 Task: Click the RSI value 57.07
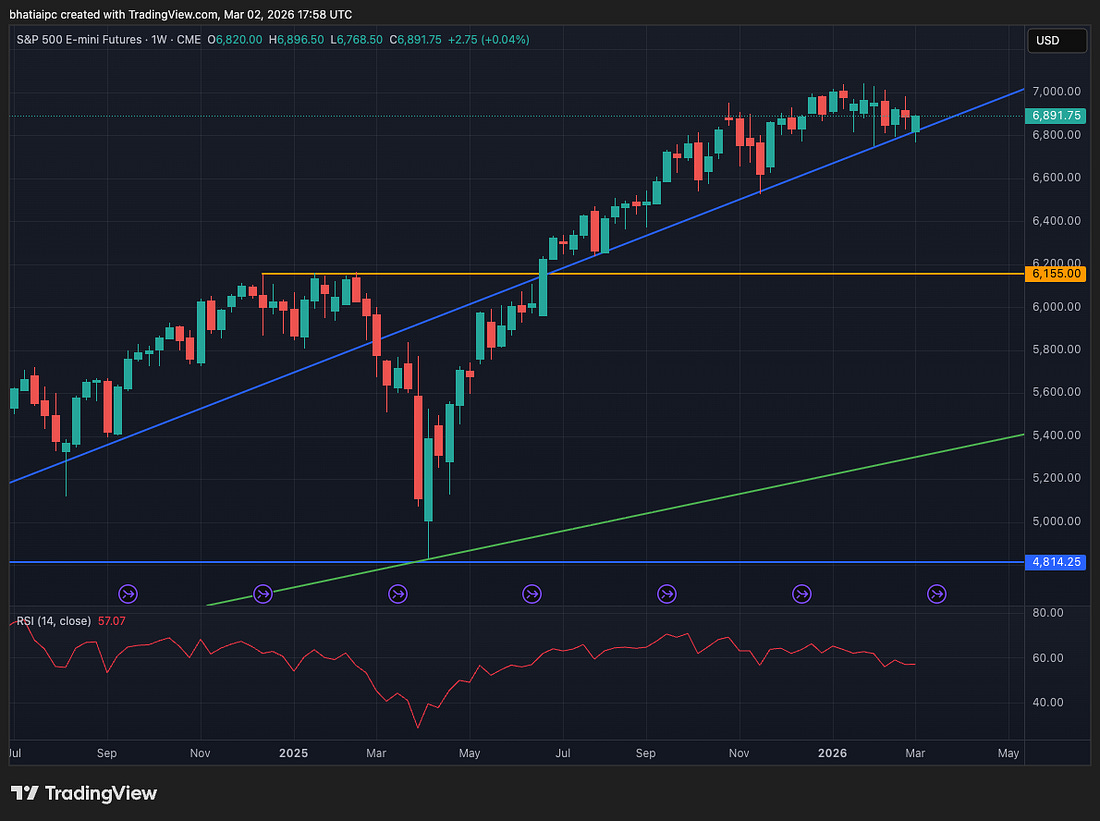coord(112,621)
